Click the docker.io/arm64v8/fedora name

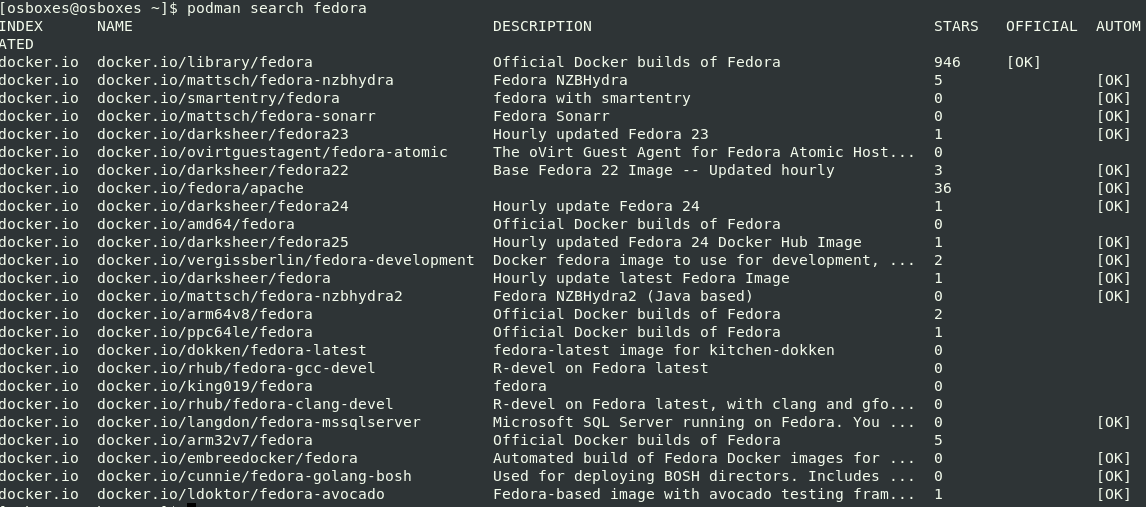click(x=205, y=314)
